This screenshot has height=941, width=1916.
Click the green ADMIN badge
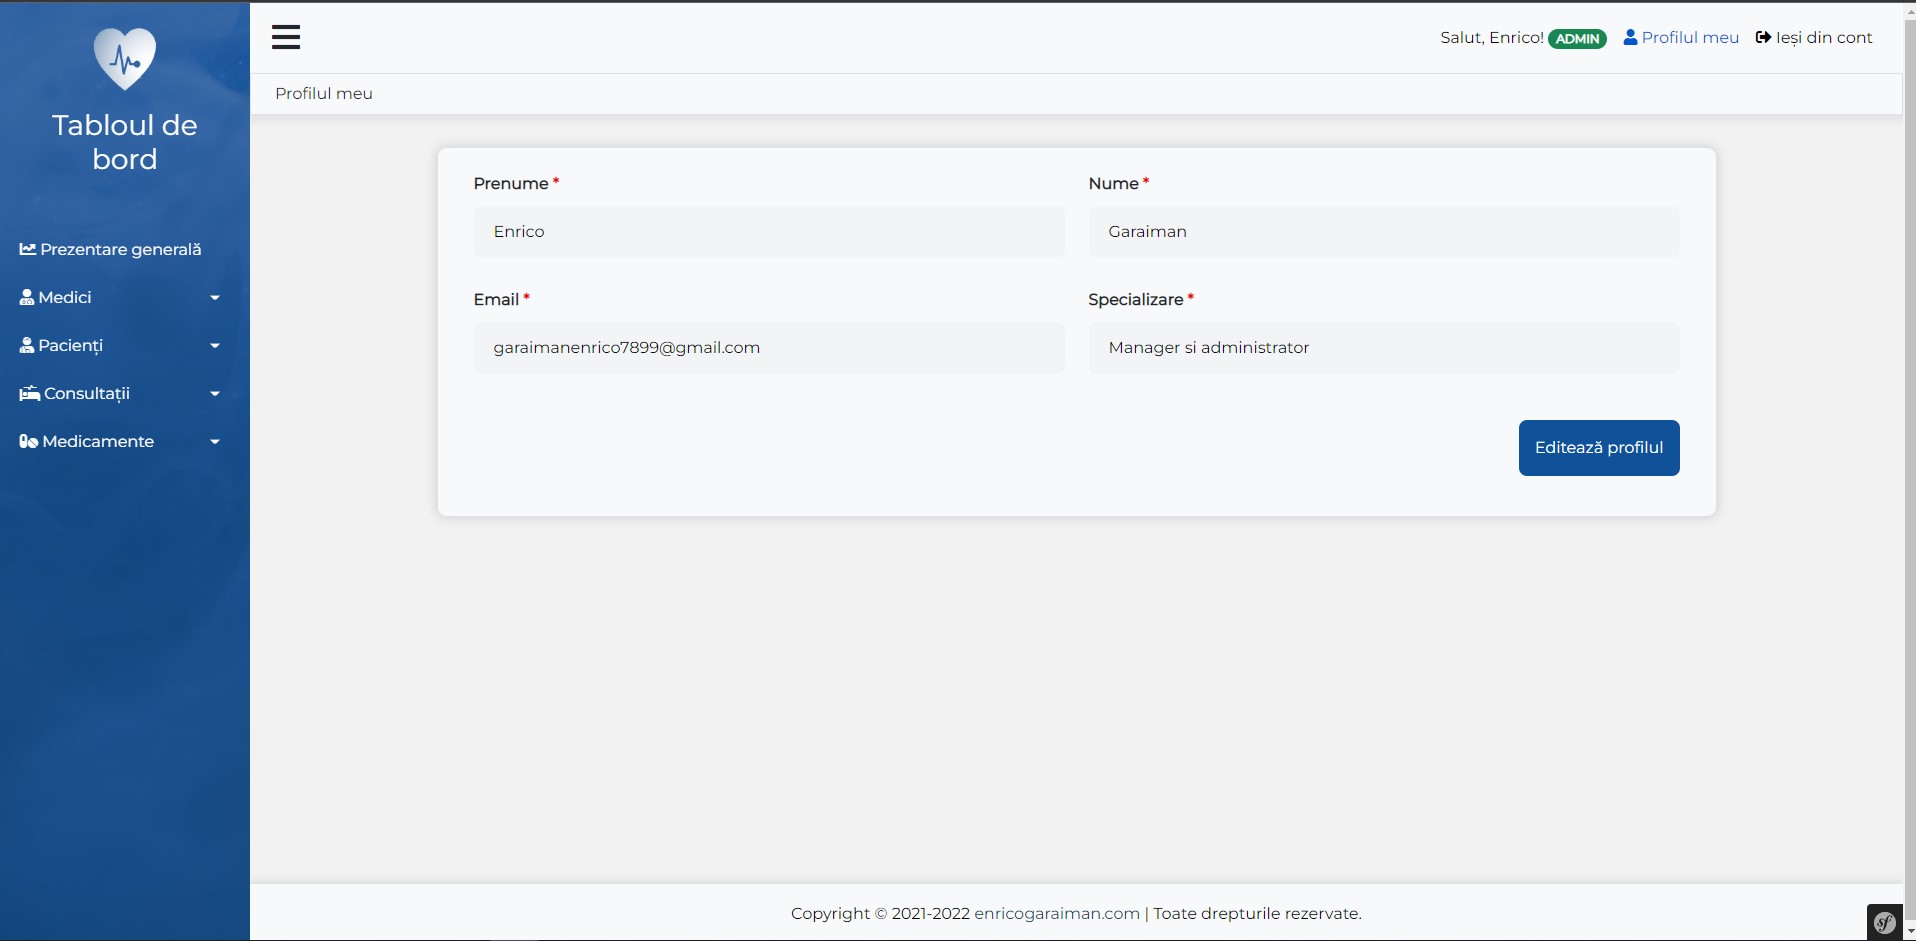click(1578, 38)
